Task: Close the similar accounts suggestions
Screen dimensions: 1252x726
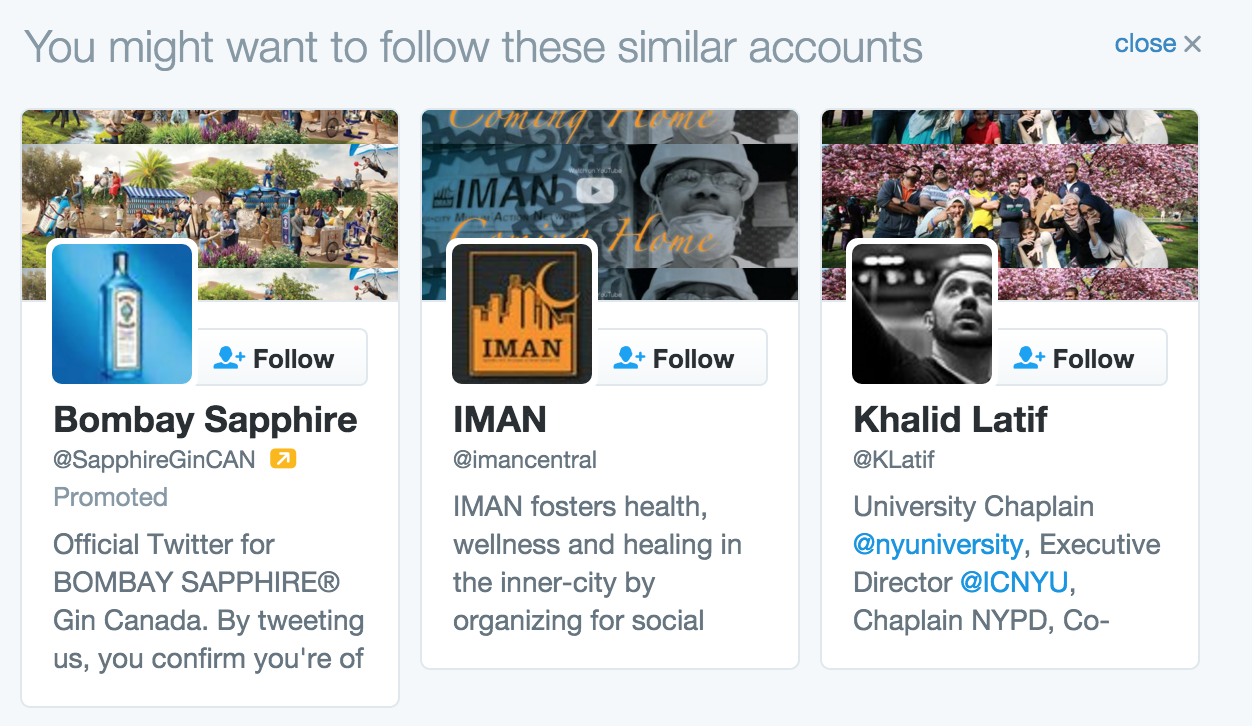Action: 1158,44
